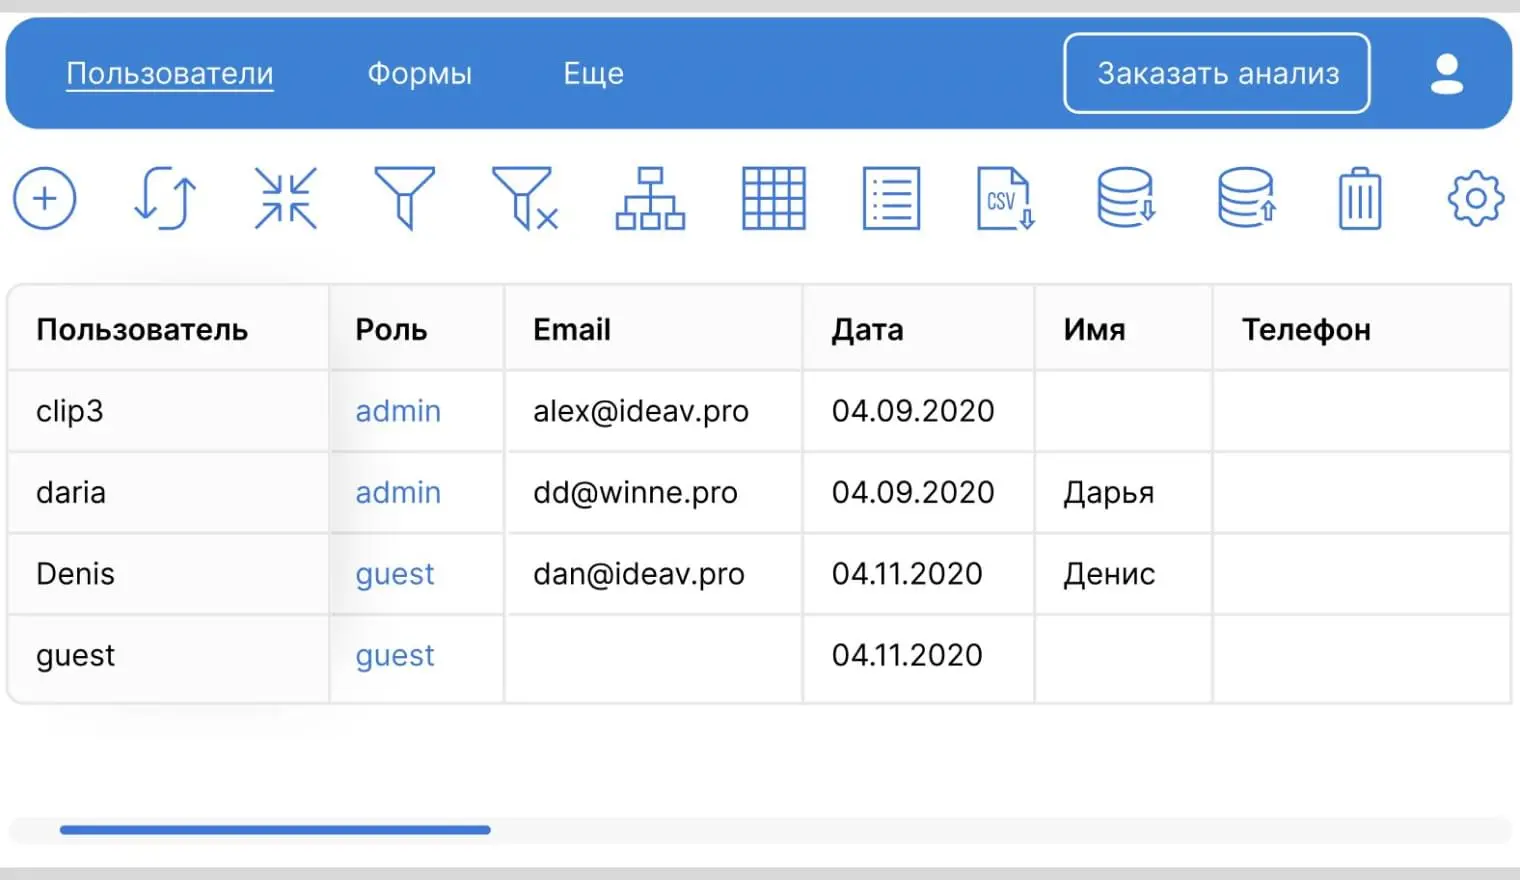Click database upload restore icon

[1246, 198]
